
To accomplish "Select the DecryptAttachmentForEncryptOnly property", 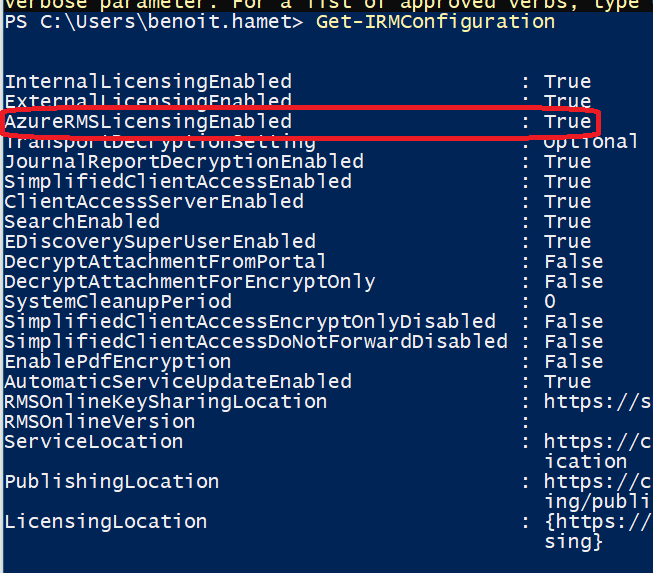I will [x=190, y=282].
